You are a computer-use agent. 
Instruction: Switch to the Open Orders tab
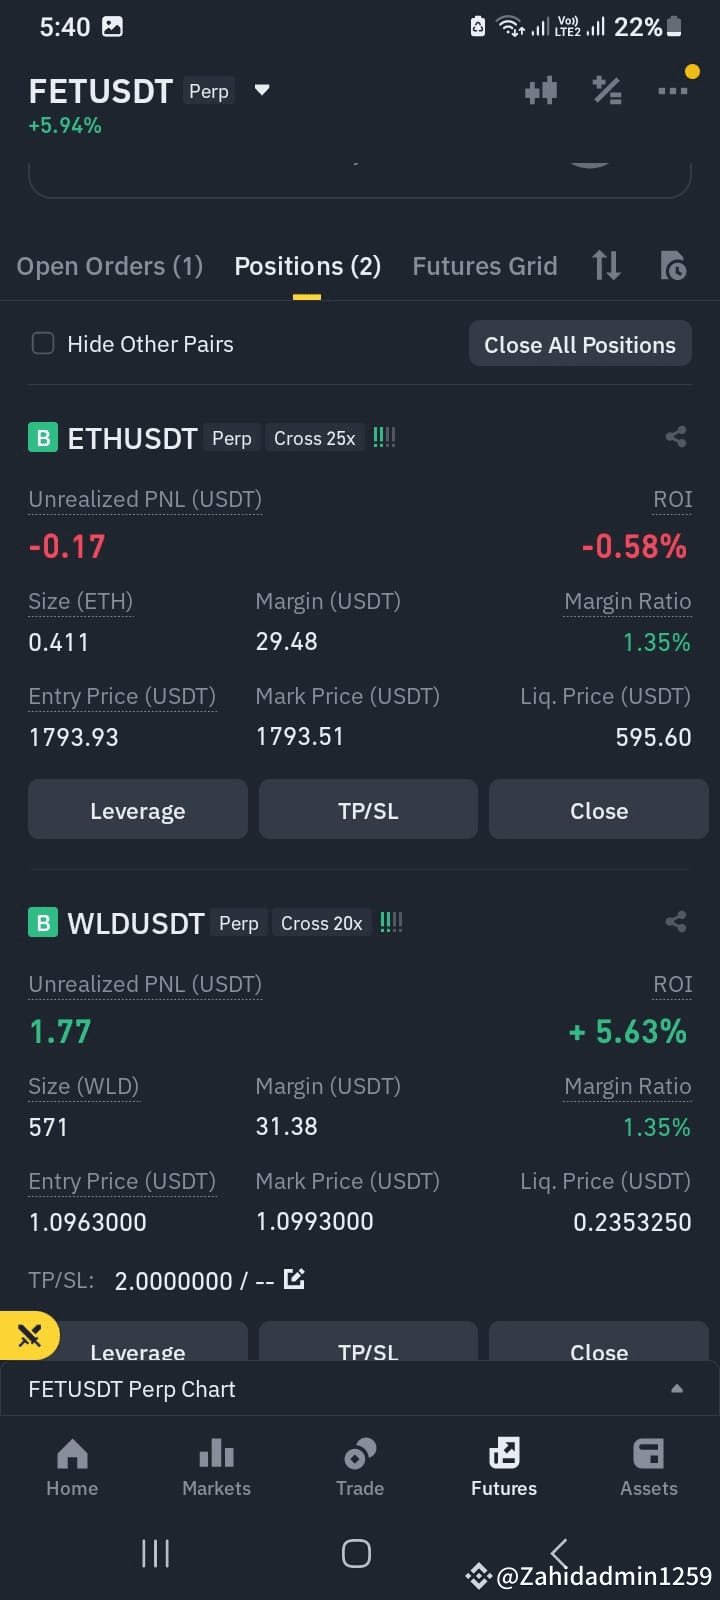click(110, 266)
